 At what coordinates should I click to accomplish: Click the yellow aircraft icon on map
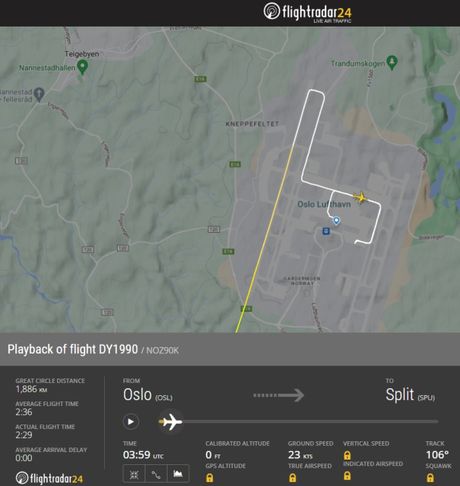360,197
